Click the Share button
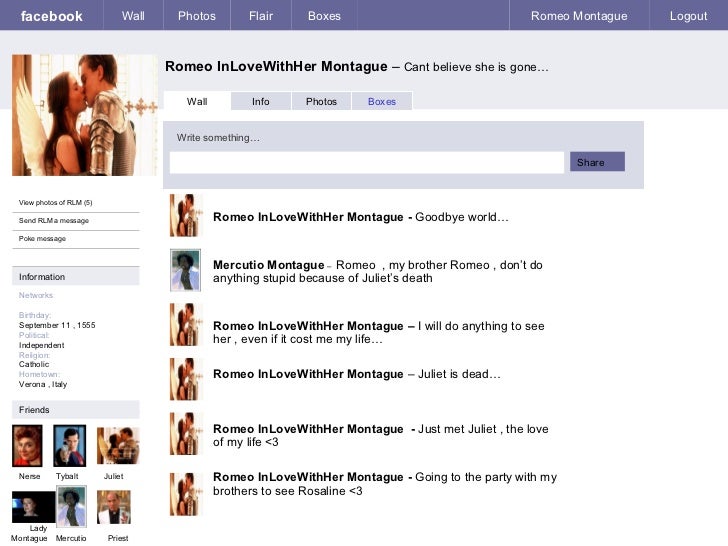Viewport: 728px width, 546px height. [x=597, y=162]
